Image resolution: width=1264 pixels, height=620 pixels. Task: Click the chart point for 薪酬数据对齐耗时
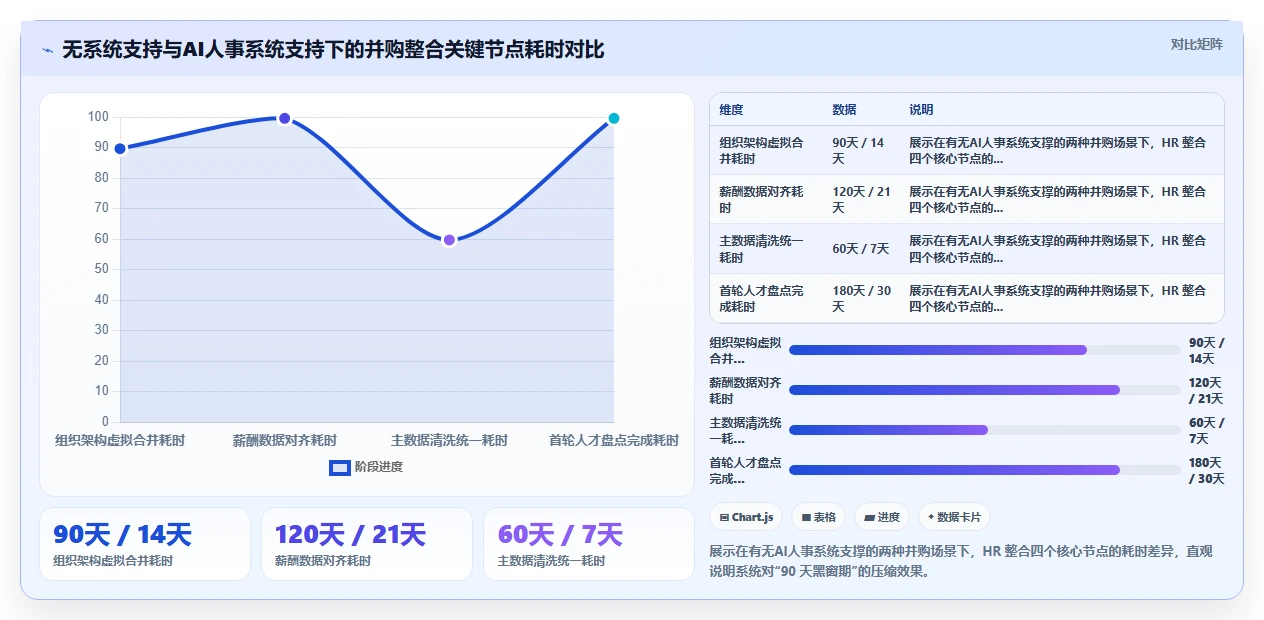(x=284, y=118)
